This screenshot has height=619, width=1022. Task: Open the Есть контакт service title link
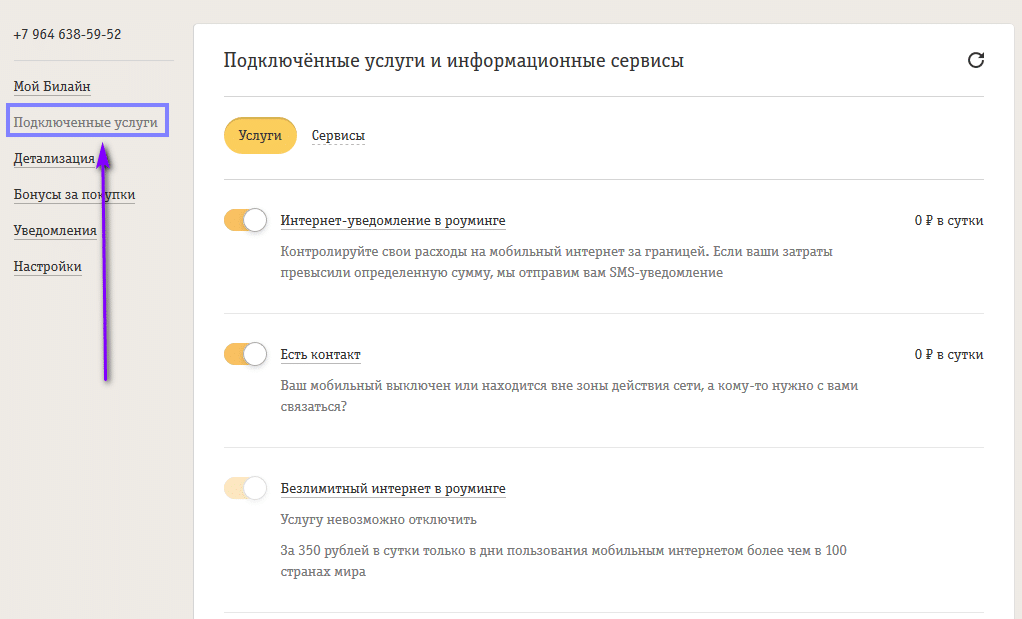click(321, 355)
